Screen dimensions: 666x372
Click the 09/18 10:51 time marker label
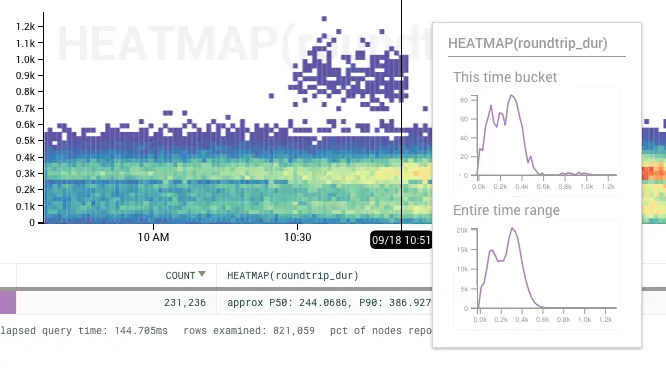[401, 240]
